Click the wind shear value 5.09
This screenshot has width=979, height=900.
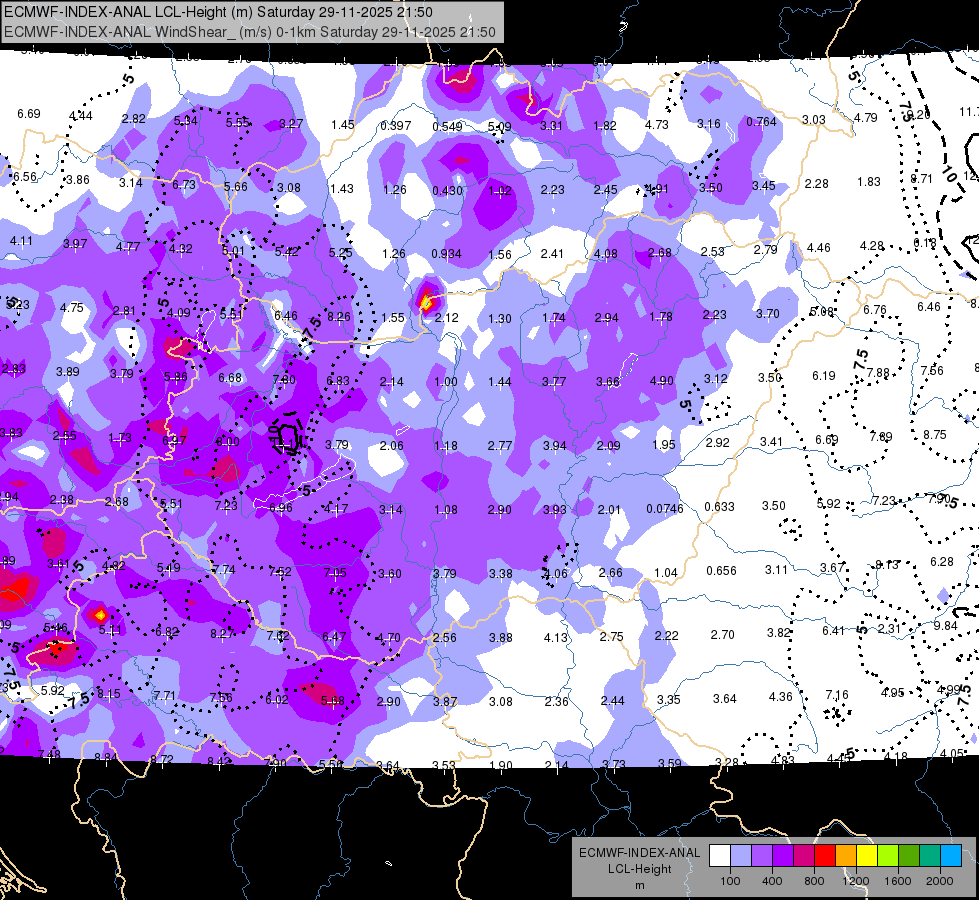pos(499,127)
